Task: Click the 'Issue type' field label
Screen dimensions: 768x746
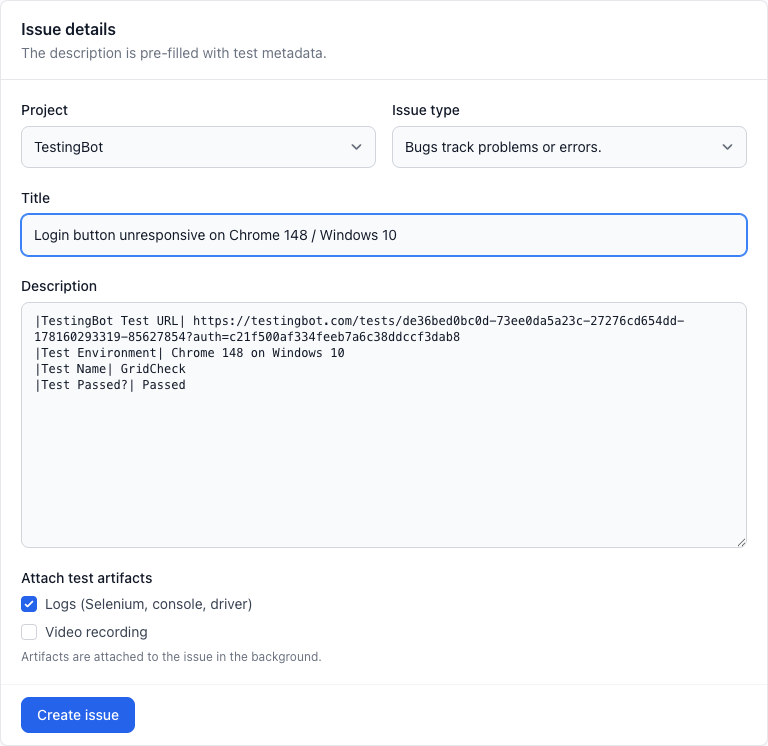Action: pos(426,110)
